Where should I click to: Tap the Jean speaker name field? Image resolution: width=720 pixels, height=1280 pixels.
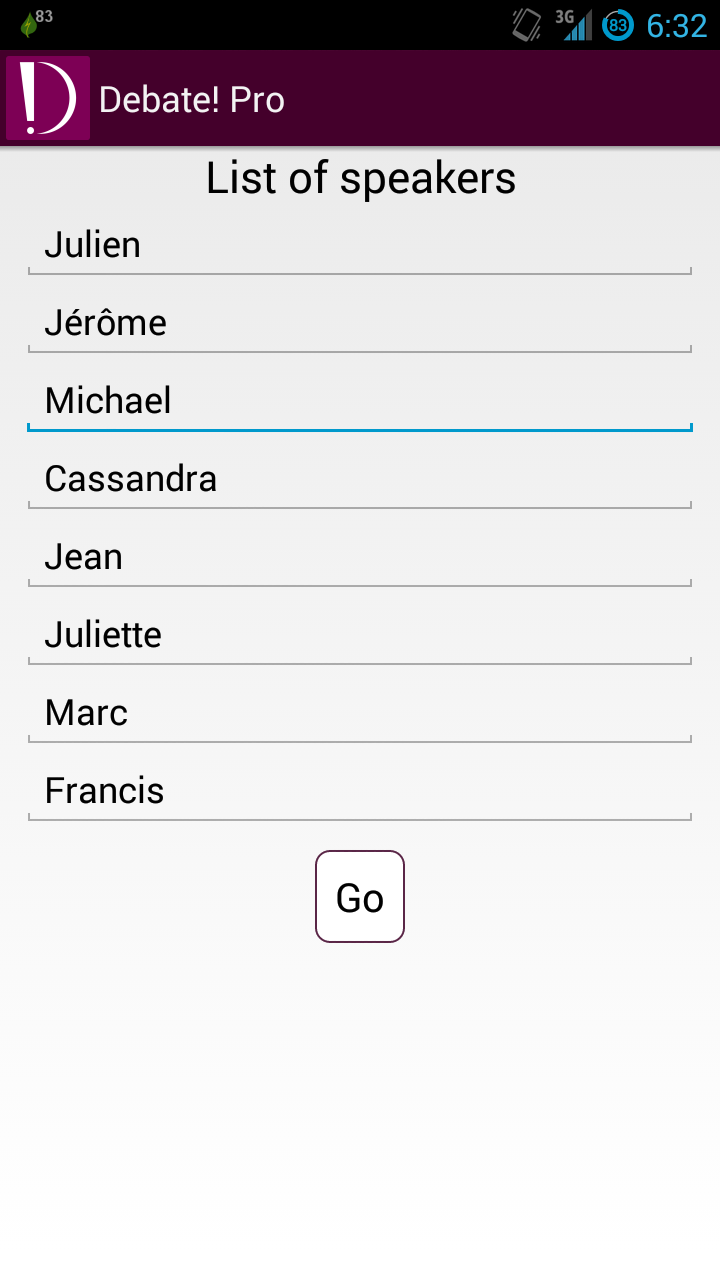tap(360, 558)
